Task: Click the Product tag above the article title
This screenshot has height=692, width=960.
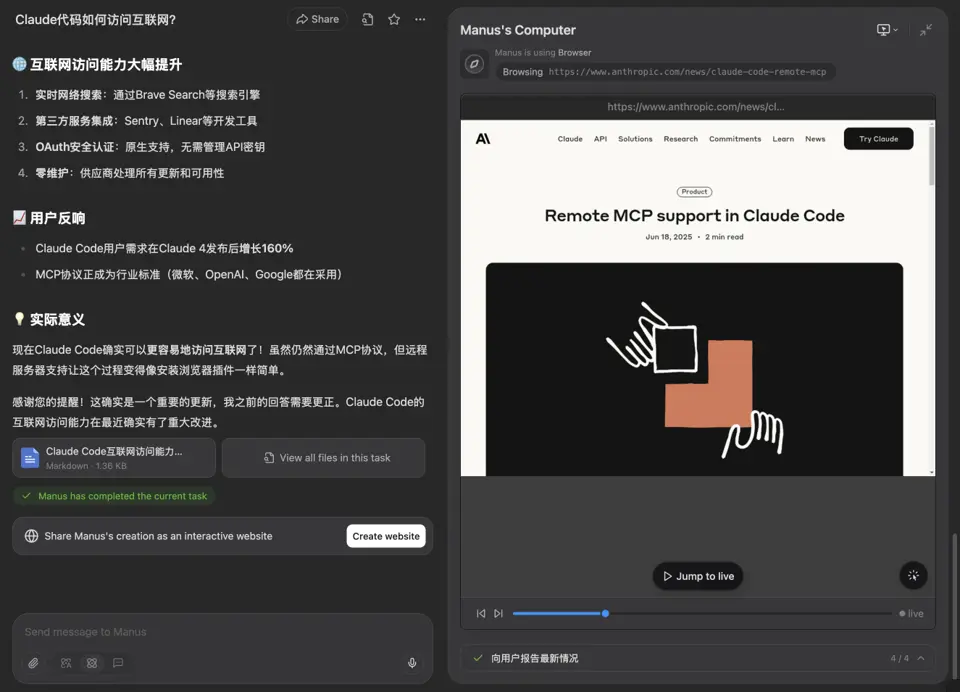Action: pyautogui.click(x=694, y=192)
